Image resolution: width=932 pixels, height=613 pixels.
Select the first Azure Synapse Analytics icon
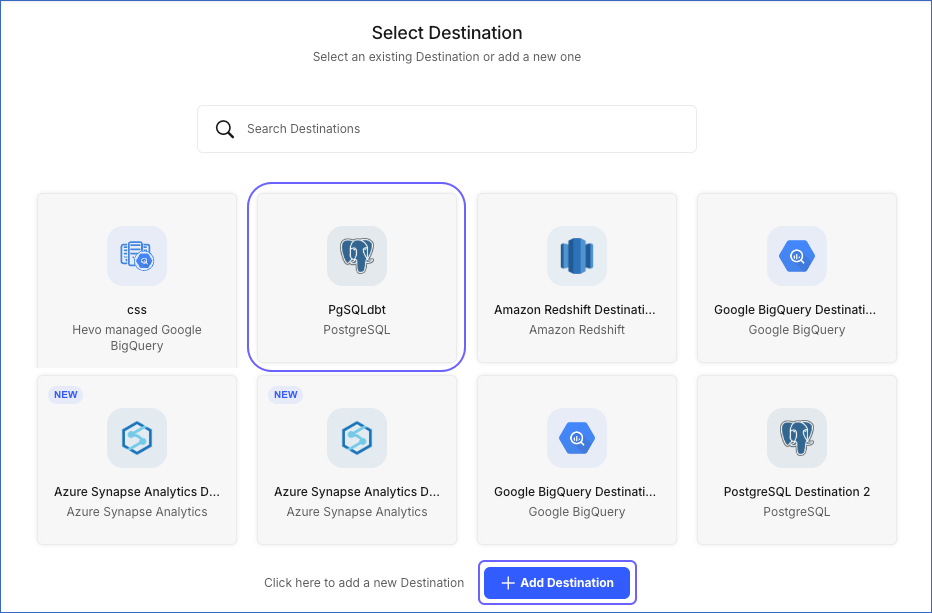(136, 438)
